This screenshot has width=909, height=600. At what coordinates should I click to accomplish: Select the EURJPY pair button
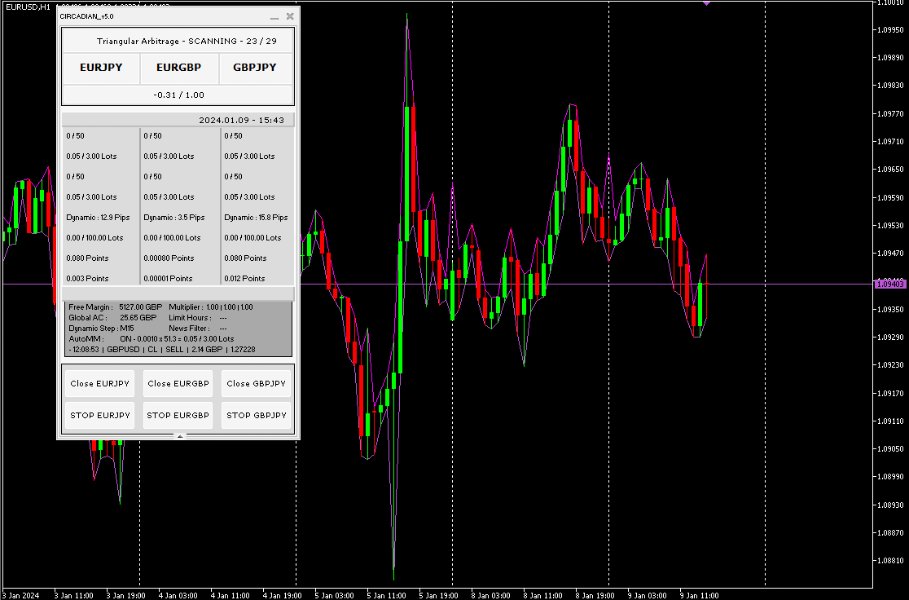[x=101, y=68]
